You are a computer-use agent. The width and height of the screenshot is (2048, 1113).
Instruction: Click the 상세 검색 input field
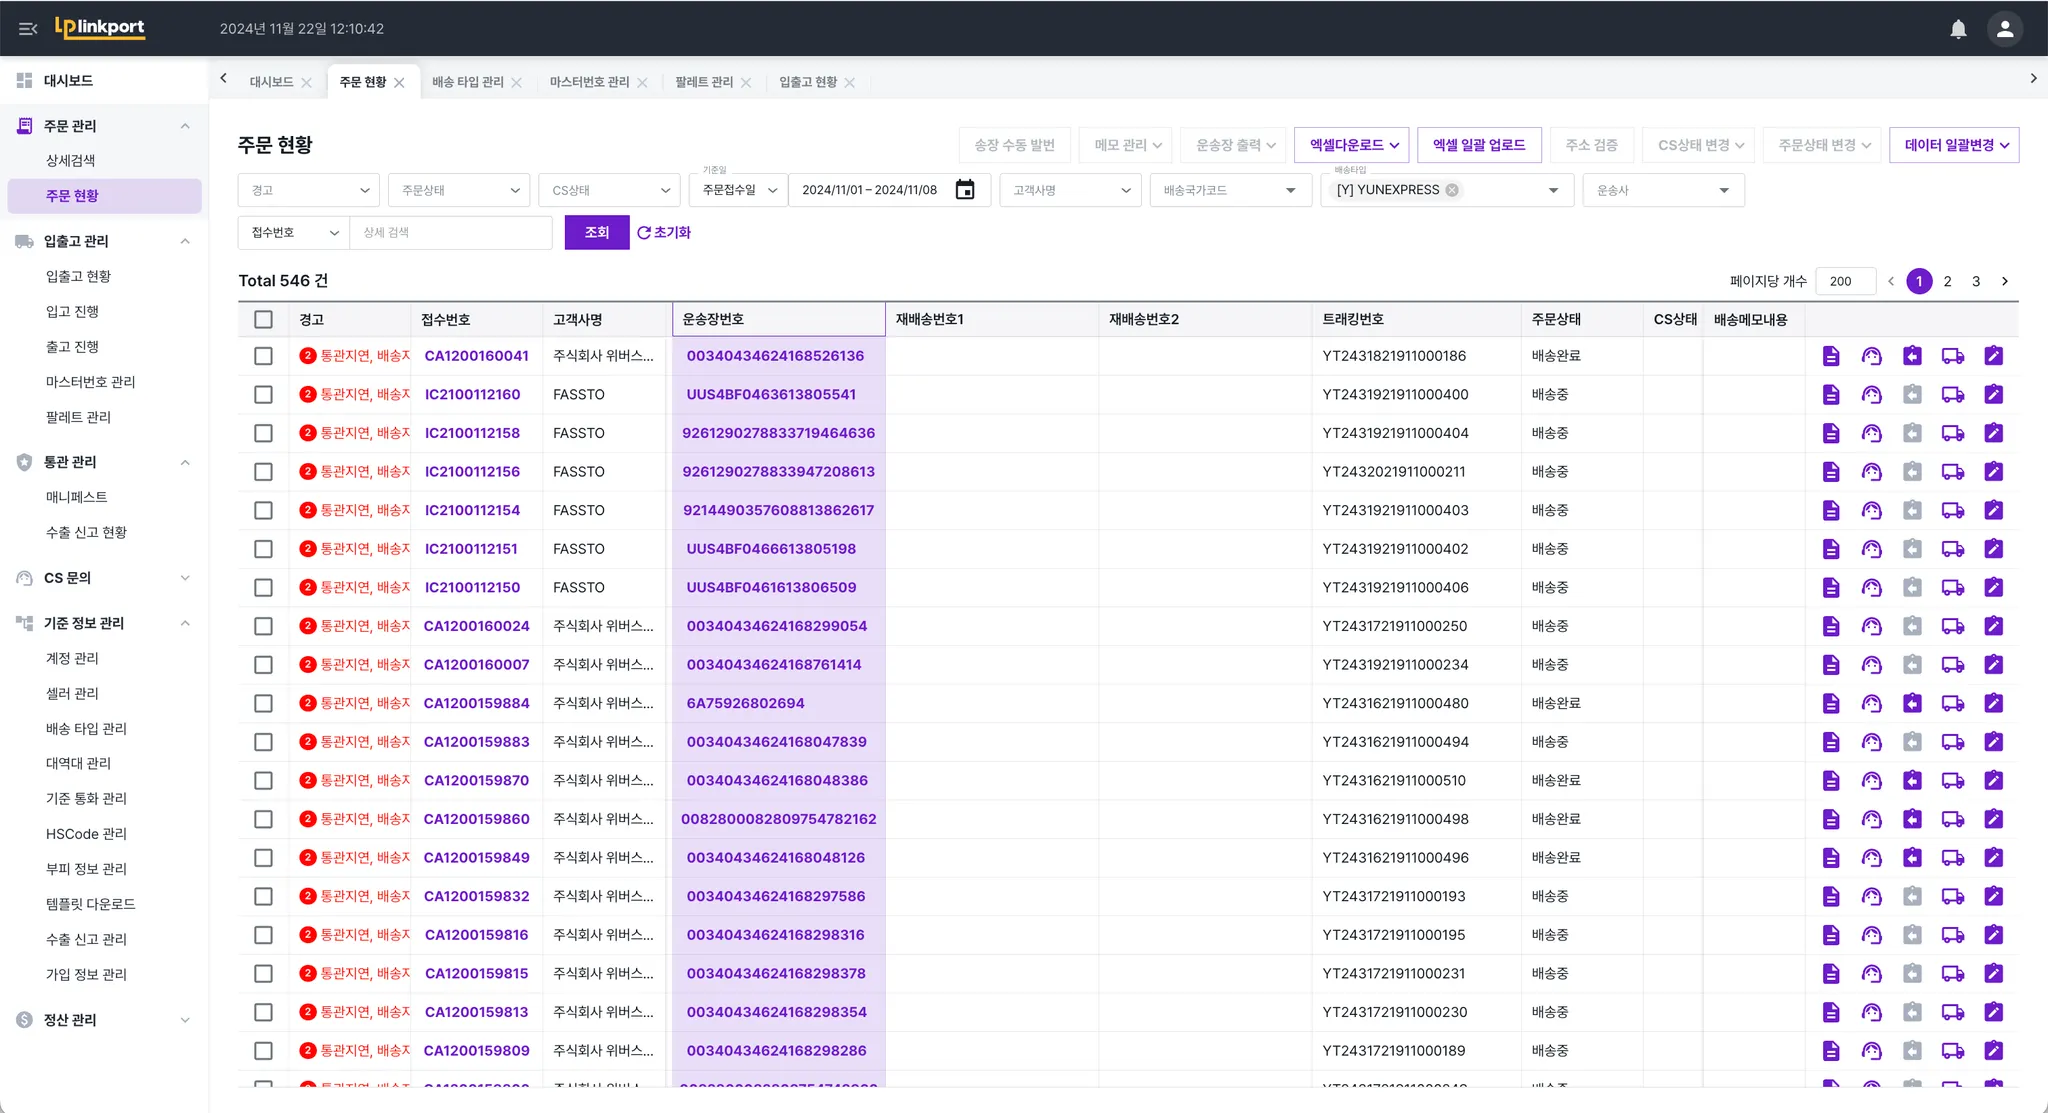tap(450, 233)
